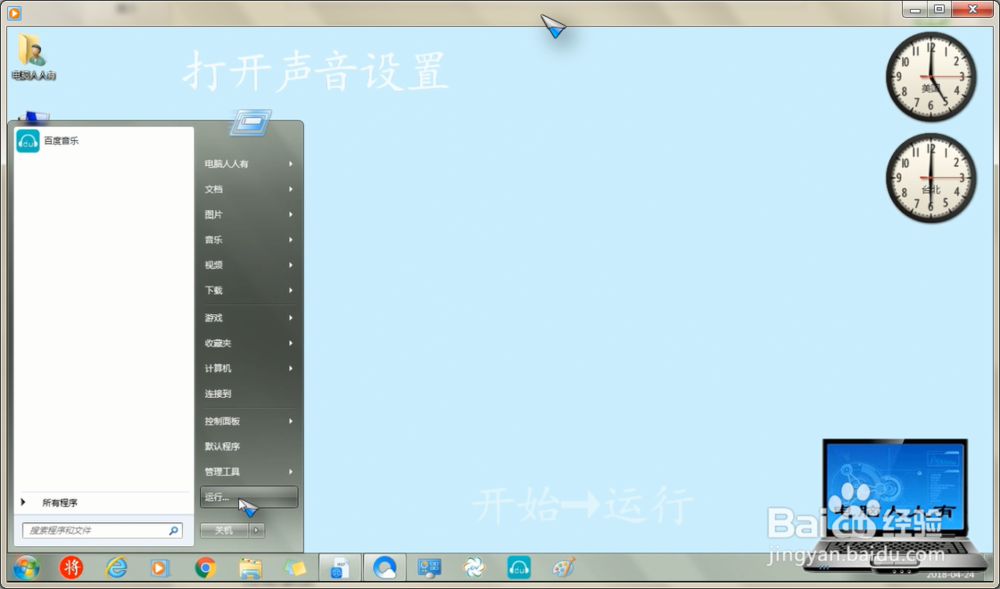The image size is (1000, 589).
Task: Expand the 图片 submenu arrow
Action: (x=291, y=215)
